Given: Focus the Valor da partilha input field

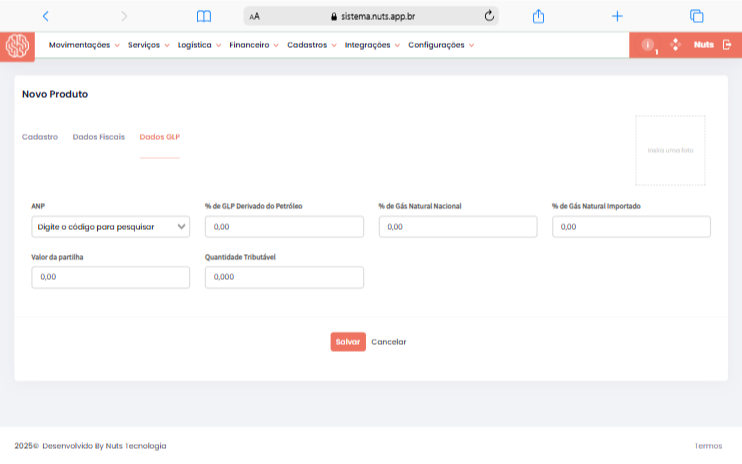Looking at the screenshot, I should (x=110, y=277).
